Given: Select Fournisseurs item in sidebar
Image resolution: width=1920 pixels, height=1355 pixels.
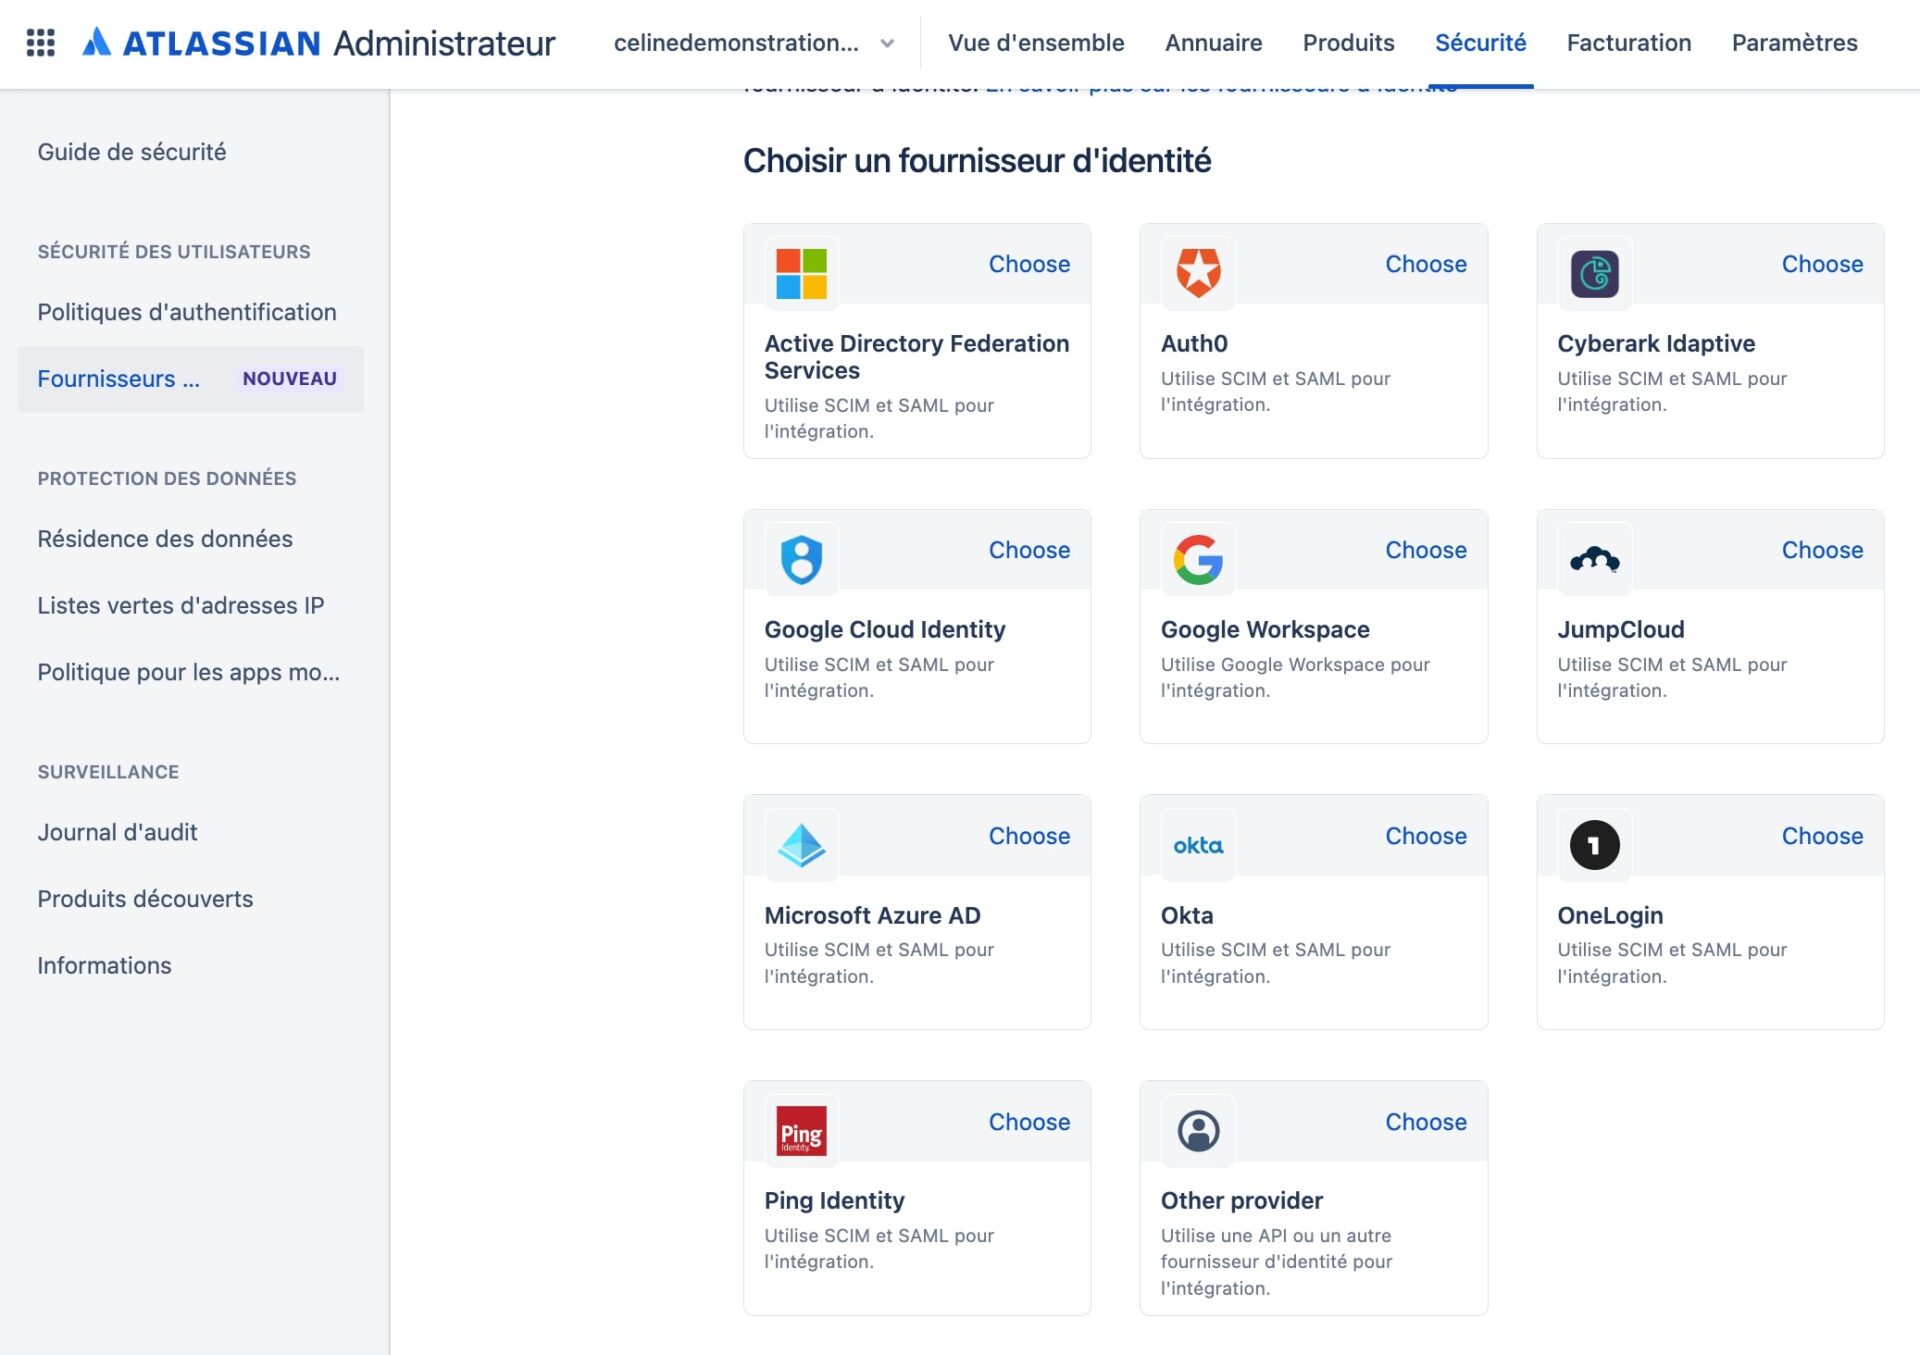Looking at the screenshot, I should [x=190, y=379].
